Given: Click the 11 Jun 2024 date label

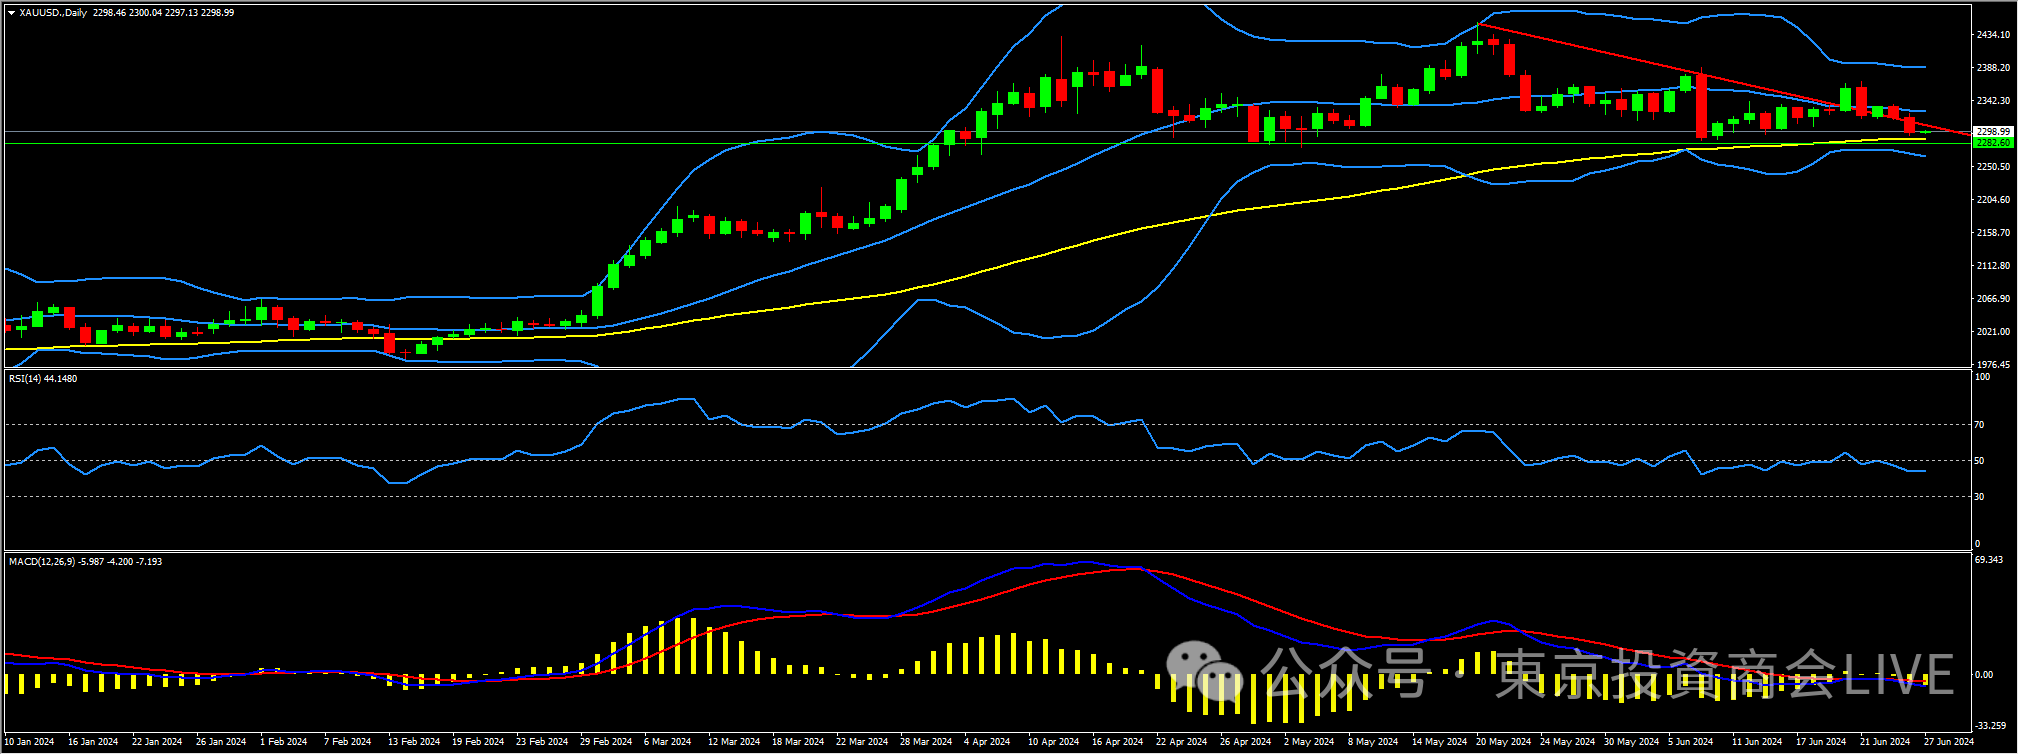Looking at the screenshot, I should (x=1757, y=742).
